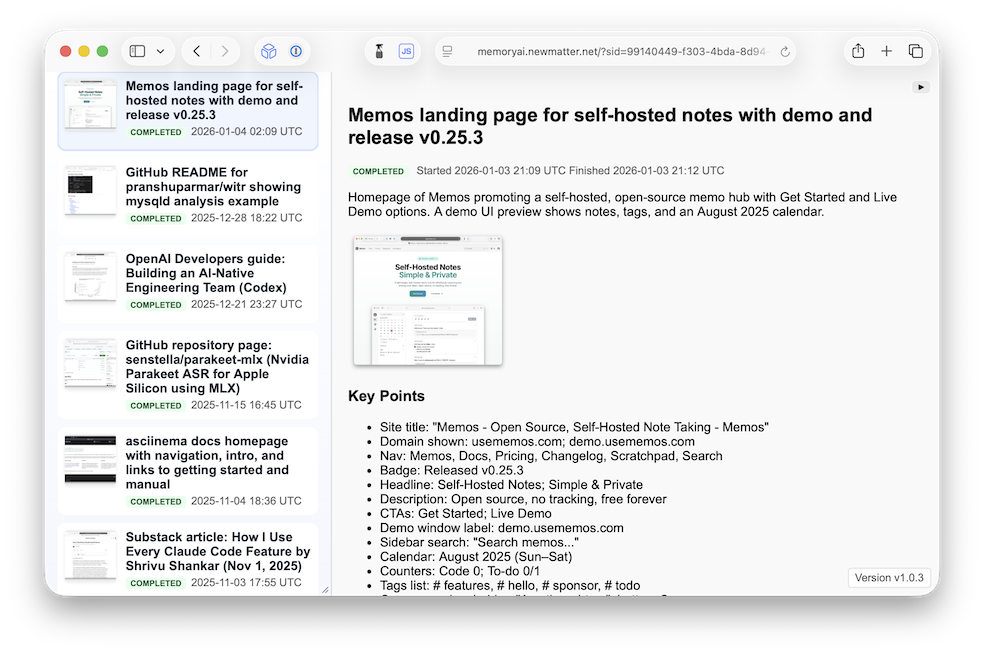Navigate back using the back arrow
984x655 pixels.
pos(196,50)
